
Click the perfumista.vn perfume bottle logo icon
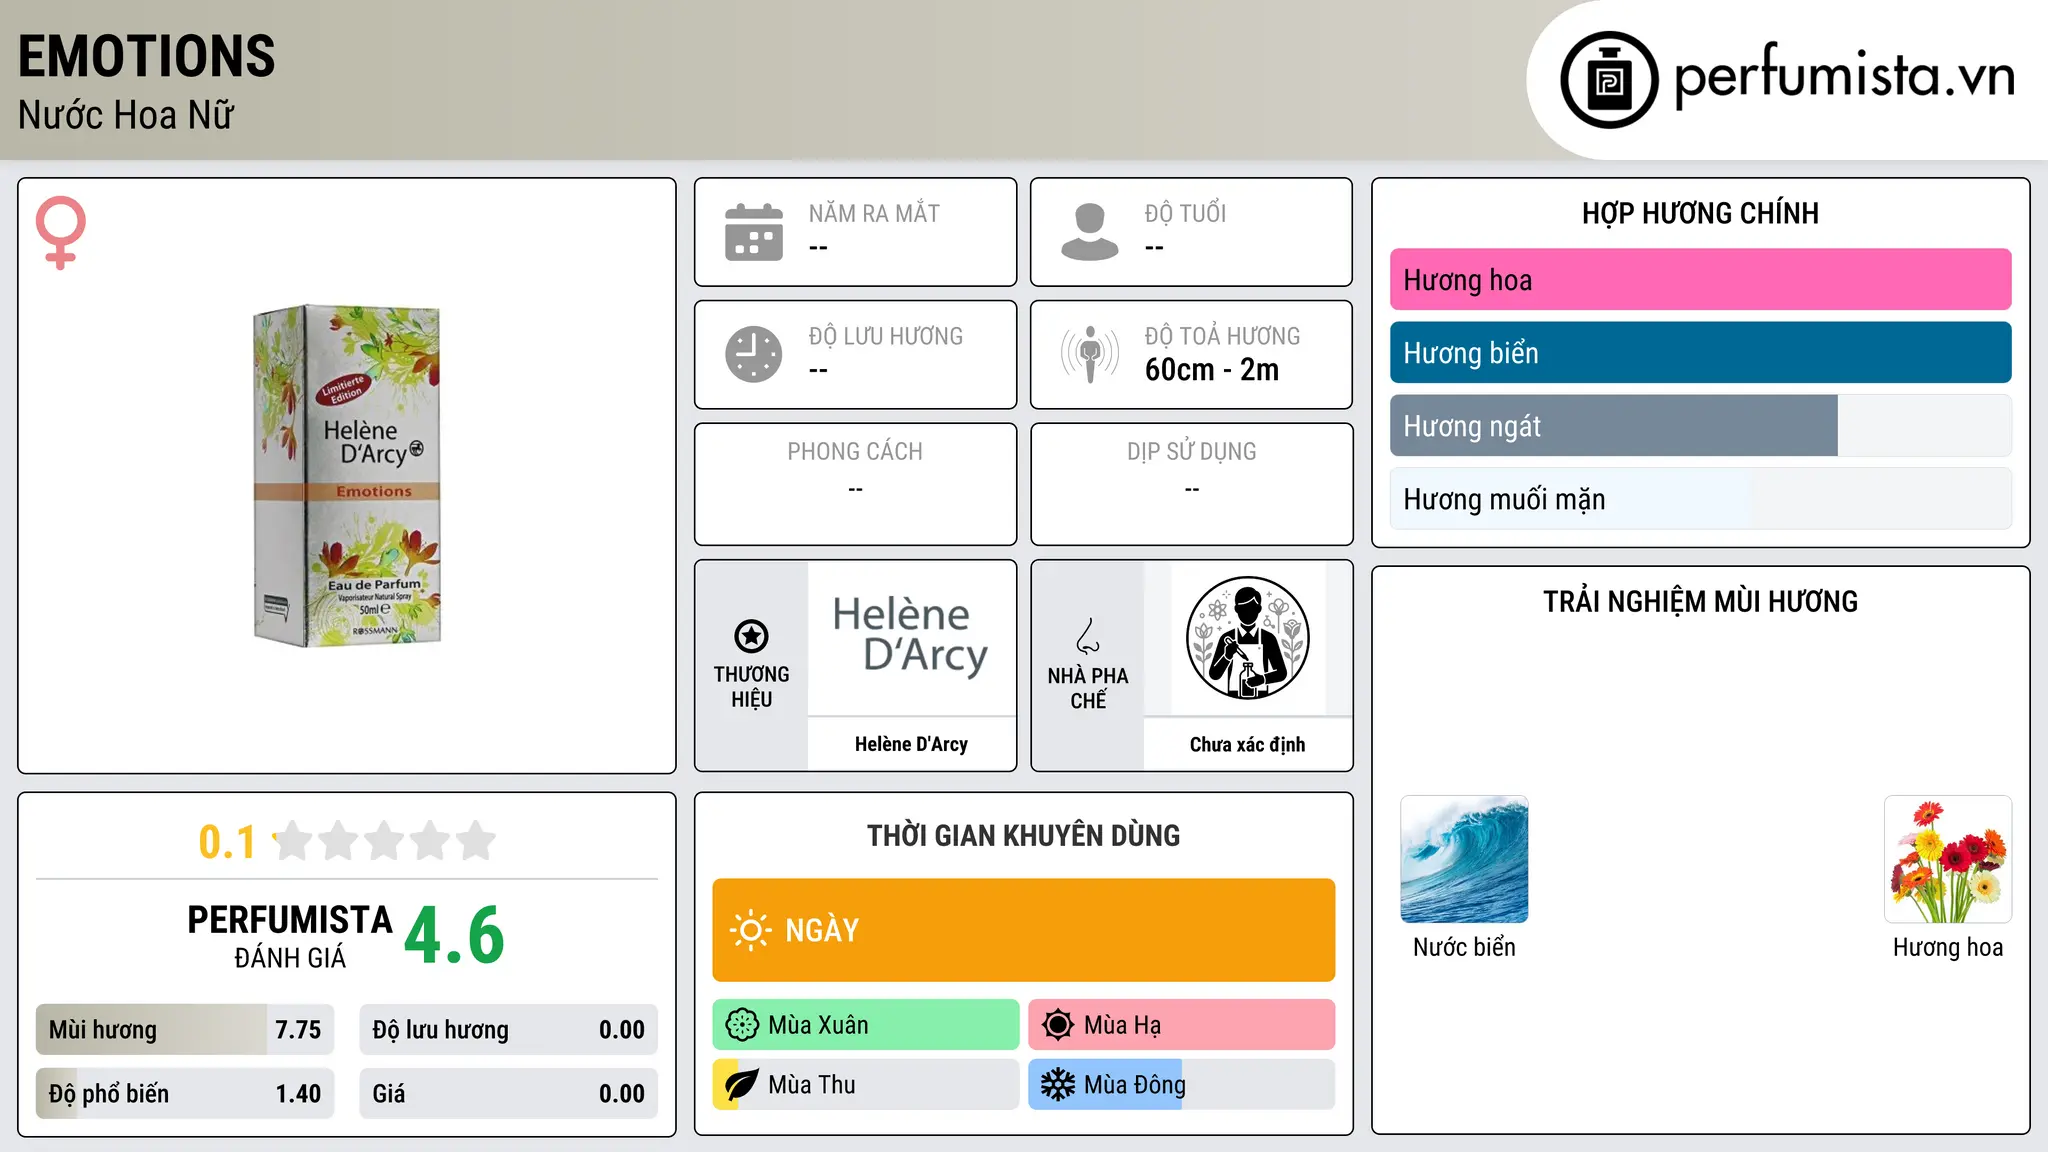(x=1609, y=80)
